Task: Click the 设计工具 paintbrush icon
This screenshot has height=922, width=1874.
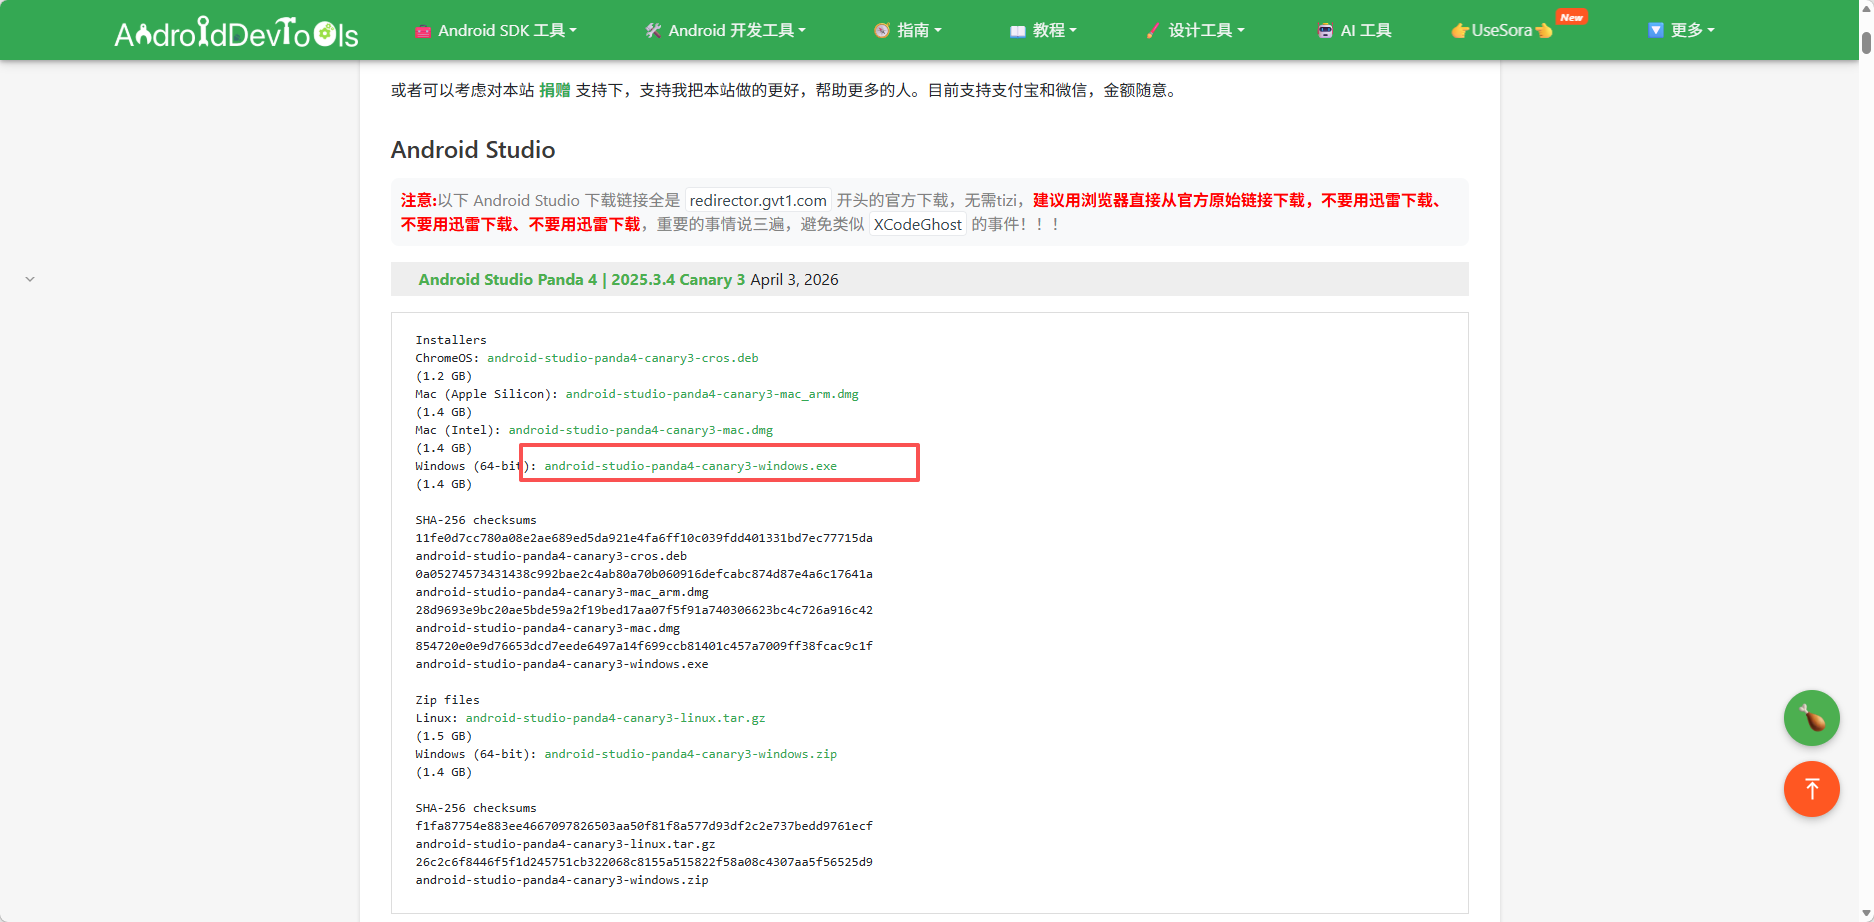Action: pos(1153,31)
